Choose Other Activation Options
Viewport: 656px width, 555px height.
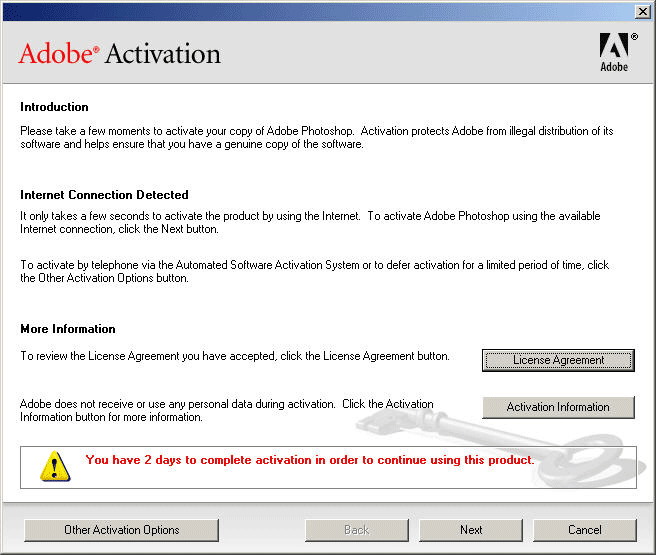coord(121,530)
